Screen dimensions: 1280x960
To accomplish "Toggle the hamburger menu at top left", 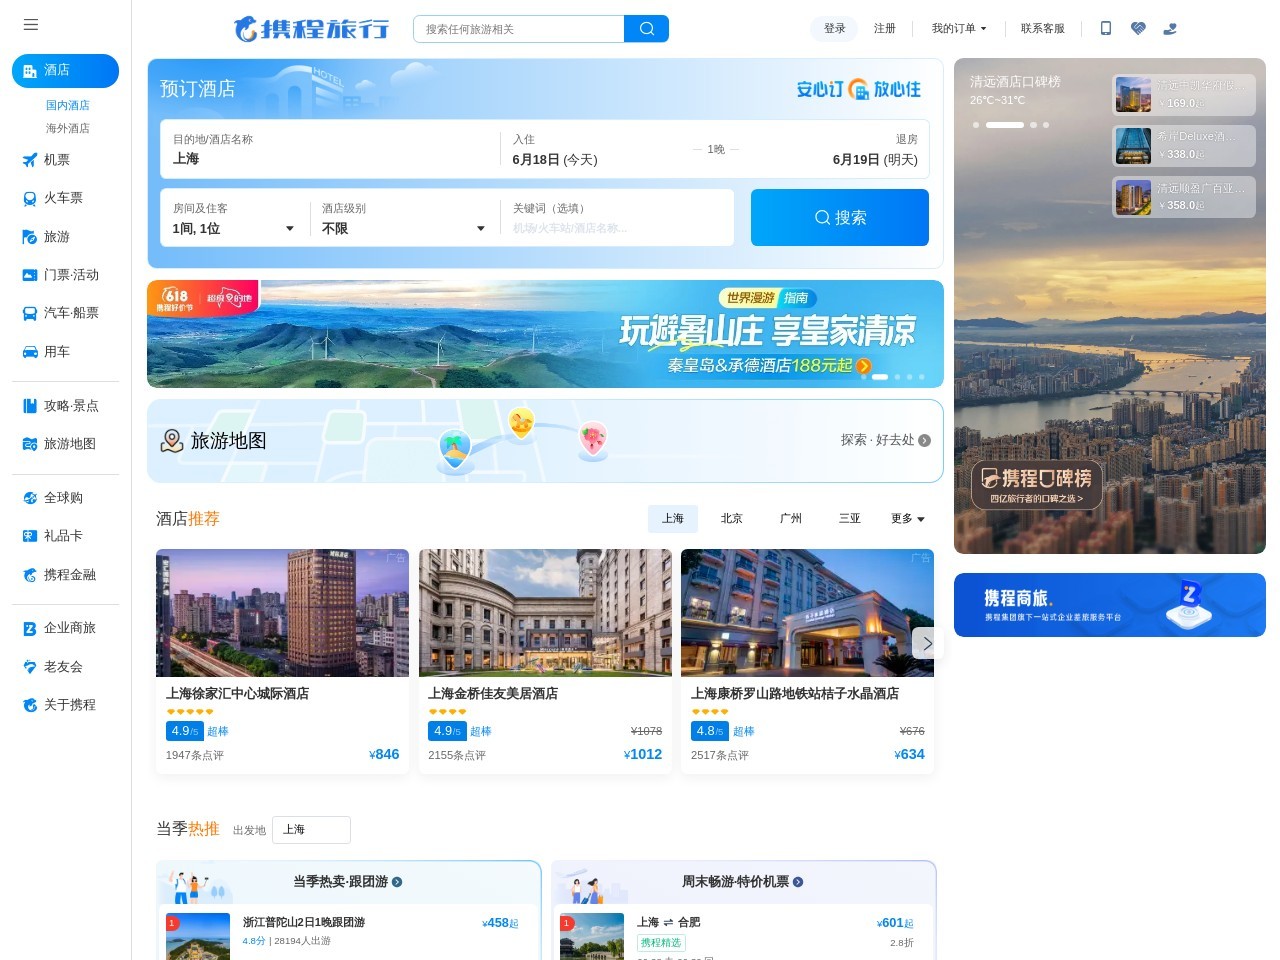I will [31, 25].
